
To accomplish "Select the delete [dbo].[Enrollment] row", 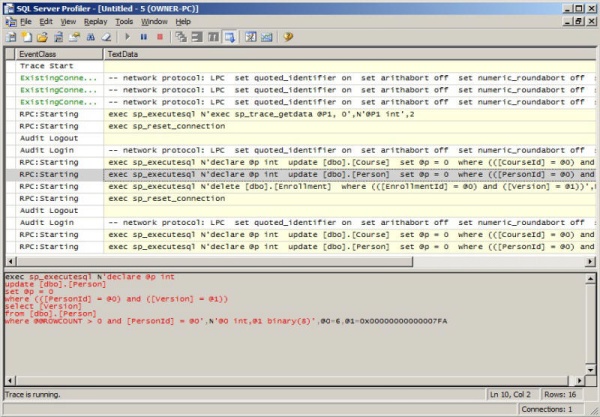I will (300, 187).
